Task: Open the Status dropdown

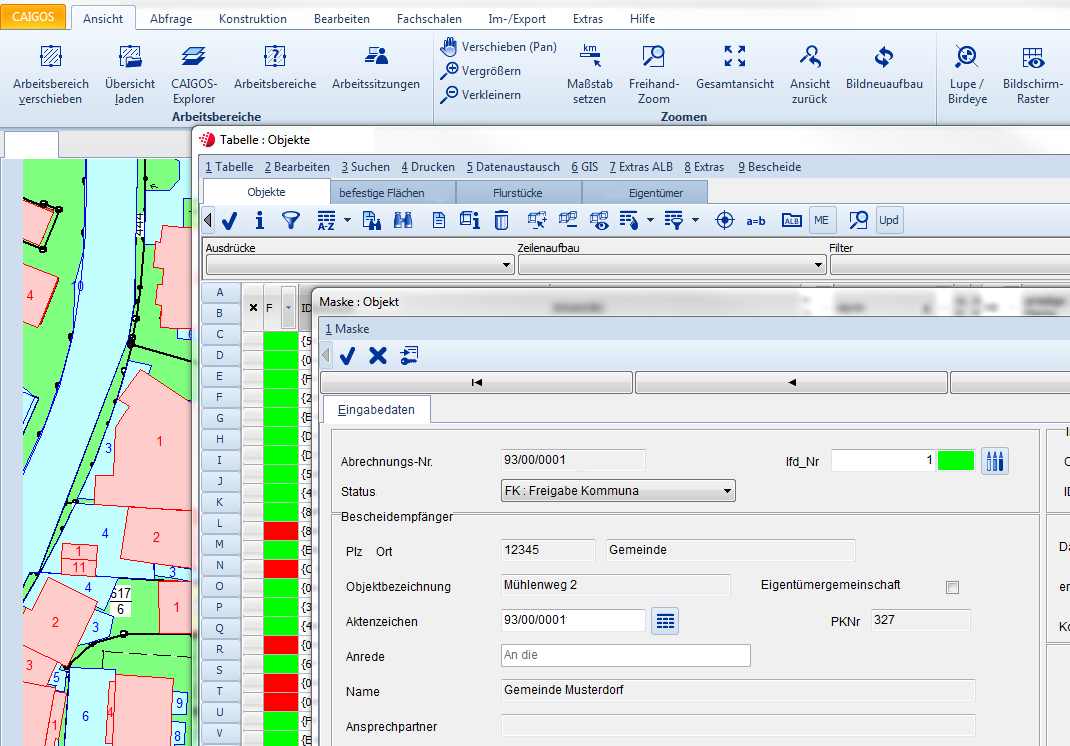Action: 726,491
